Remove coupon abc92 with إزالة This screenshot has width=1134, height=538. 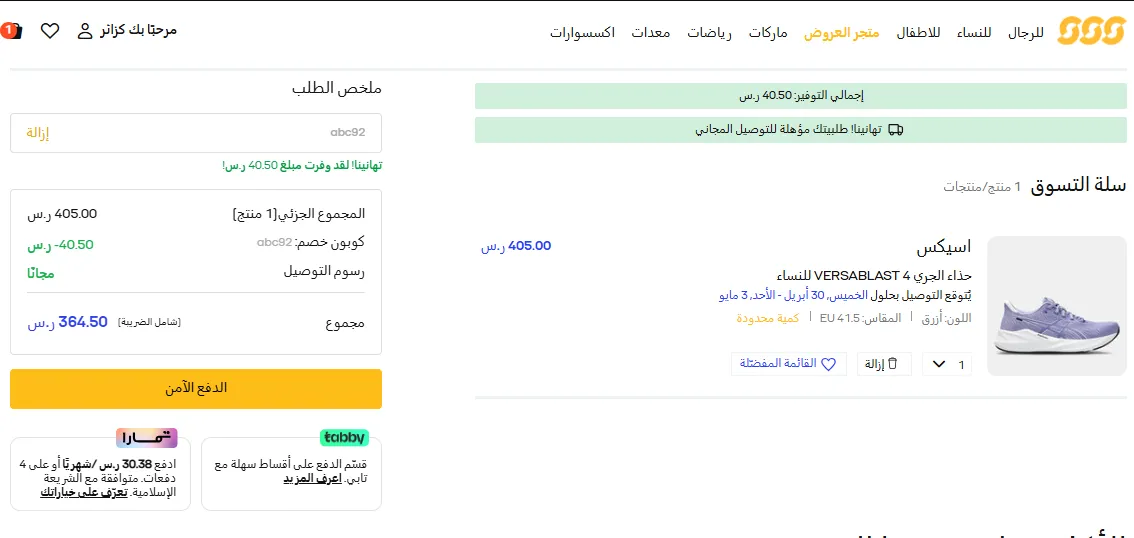37,133
